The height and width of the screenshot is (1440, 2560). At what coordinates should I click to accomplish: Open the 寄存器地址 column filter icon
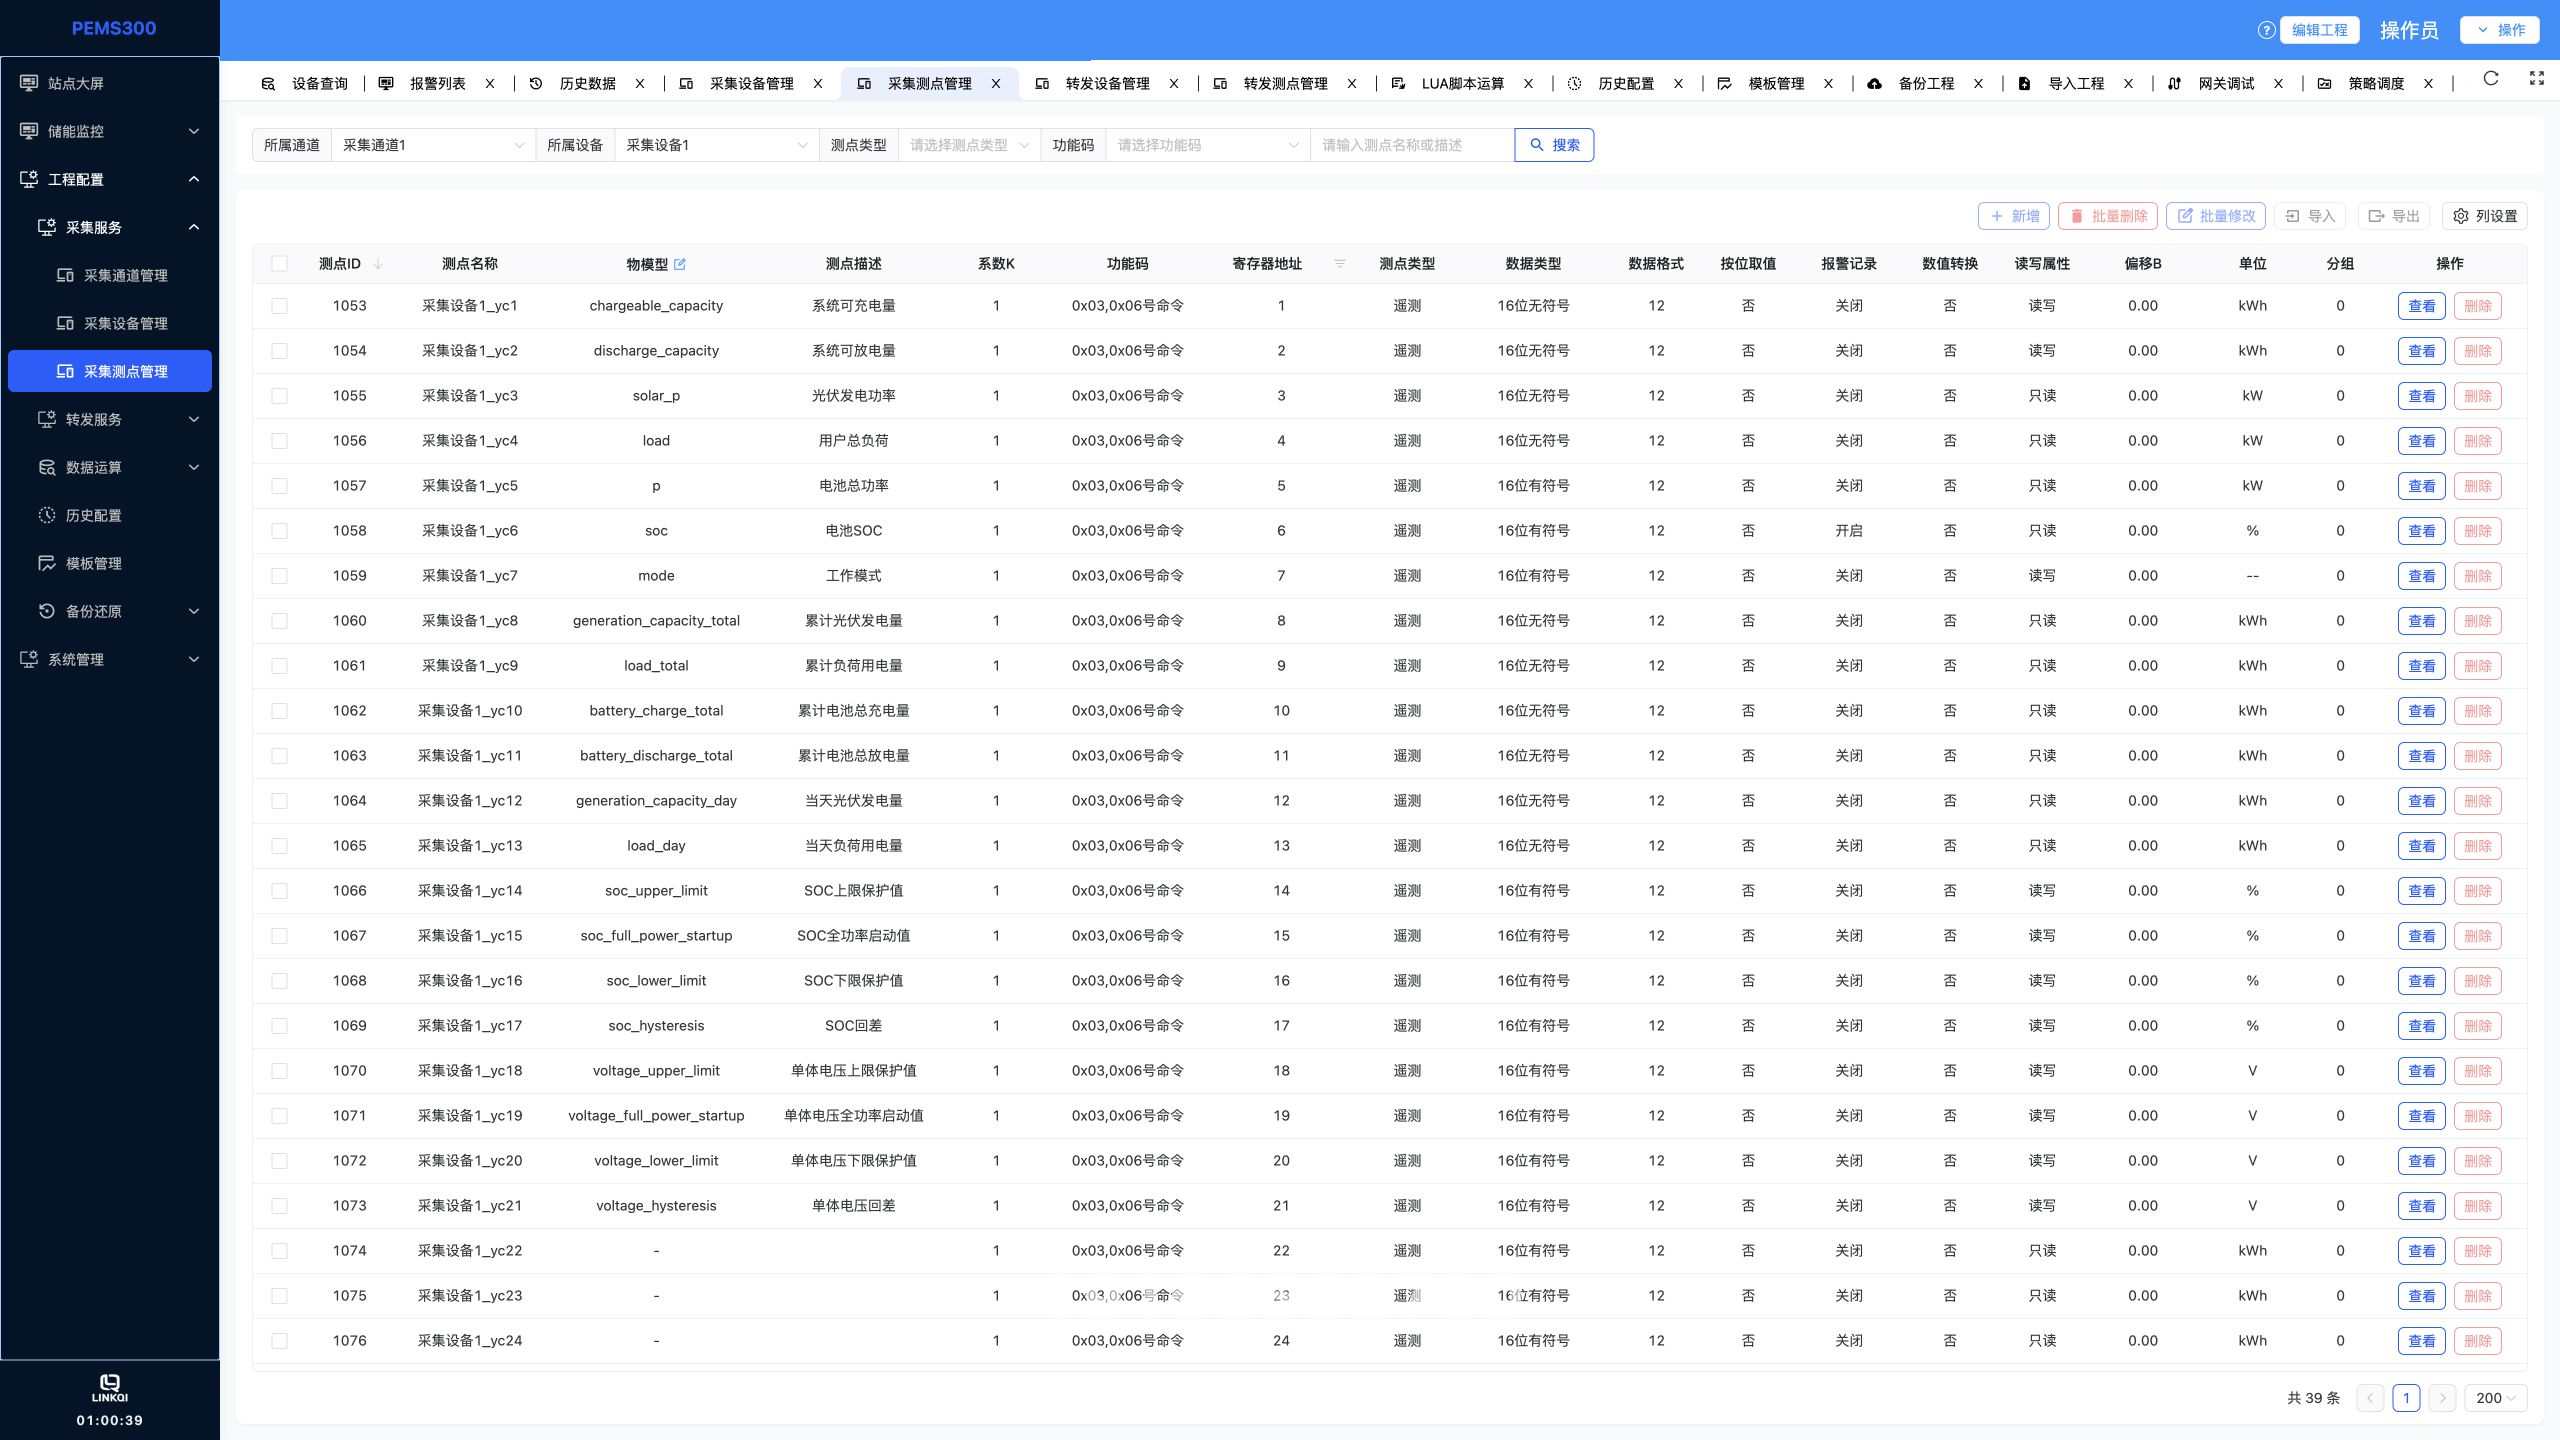(x=1340, y=264)
